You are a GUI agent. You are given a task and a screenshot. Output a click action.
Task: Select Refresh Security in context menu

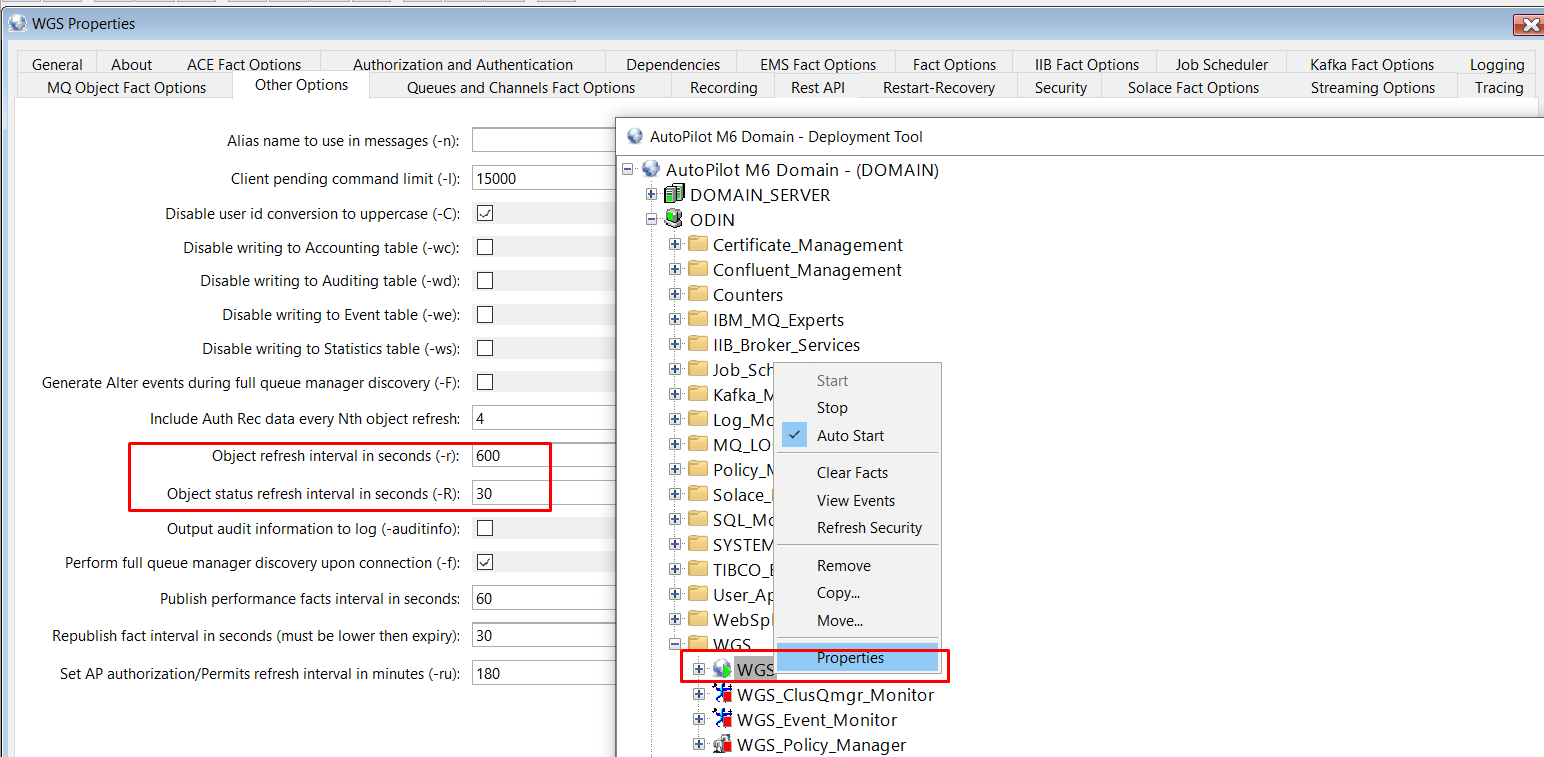(x=858, y=528)
